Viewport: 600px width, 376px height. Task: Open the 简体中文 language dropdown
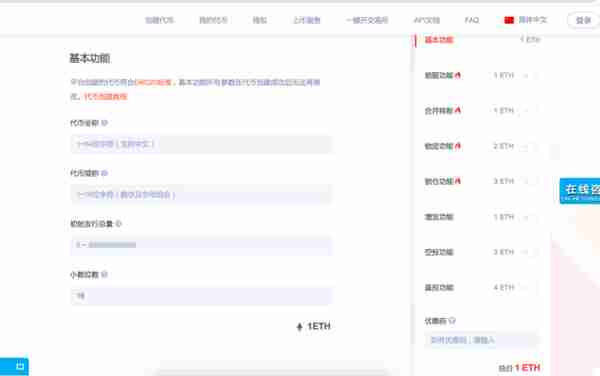pyautogui.click(x=533, y=20)
